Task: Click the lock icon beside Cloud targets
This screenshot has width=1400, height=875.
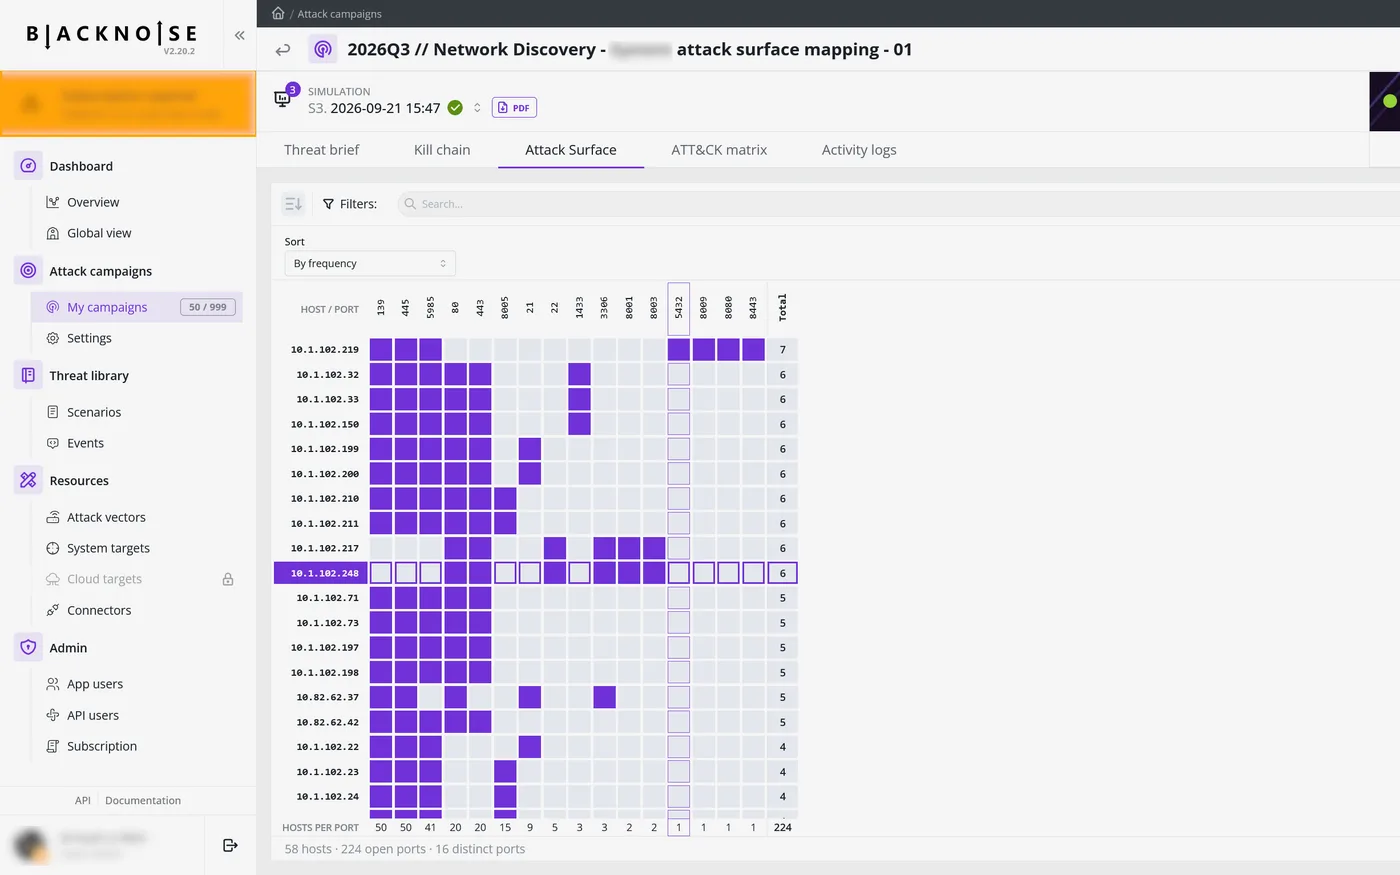Action: (x=228, y=579)
